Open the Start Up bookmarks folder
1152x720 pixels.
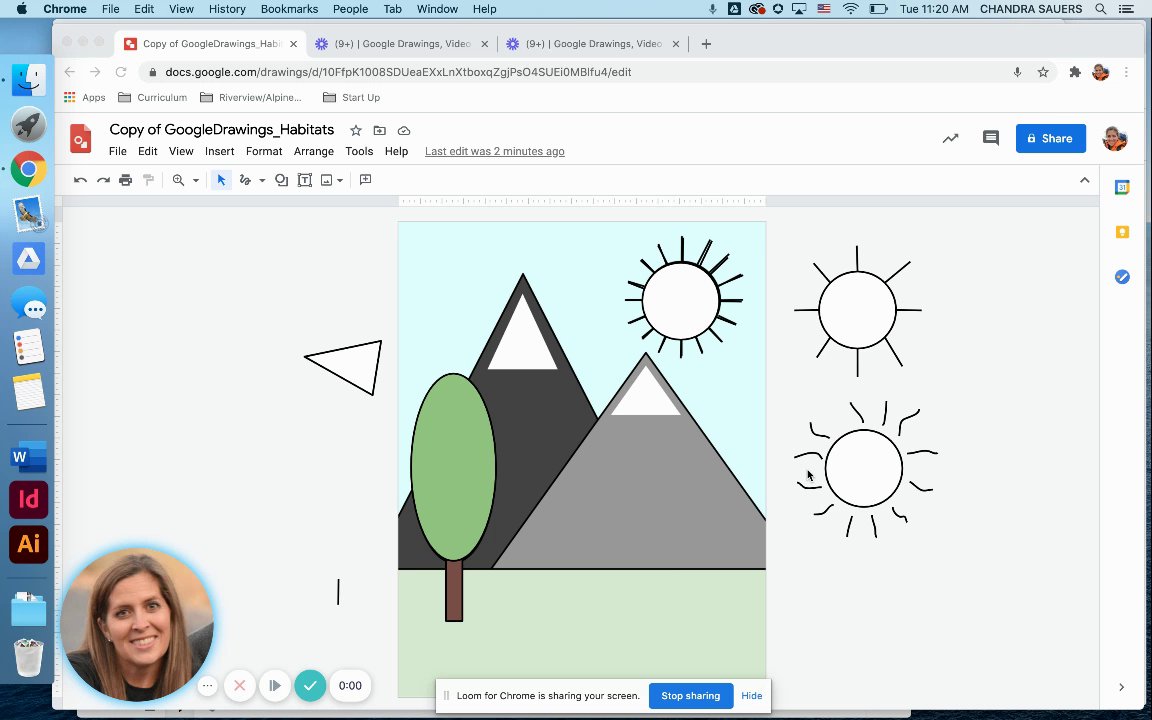click(351, 97)
